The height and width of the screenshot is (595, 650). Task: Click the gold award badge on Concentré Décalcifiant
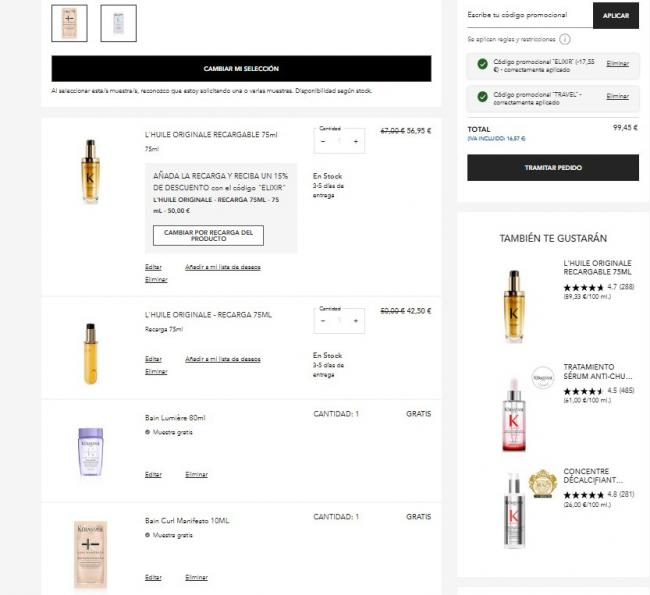click(542, 483)
